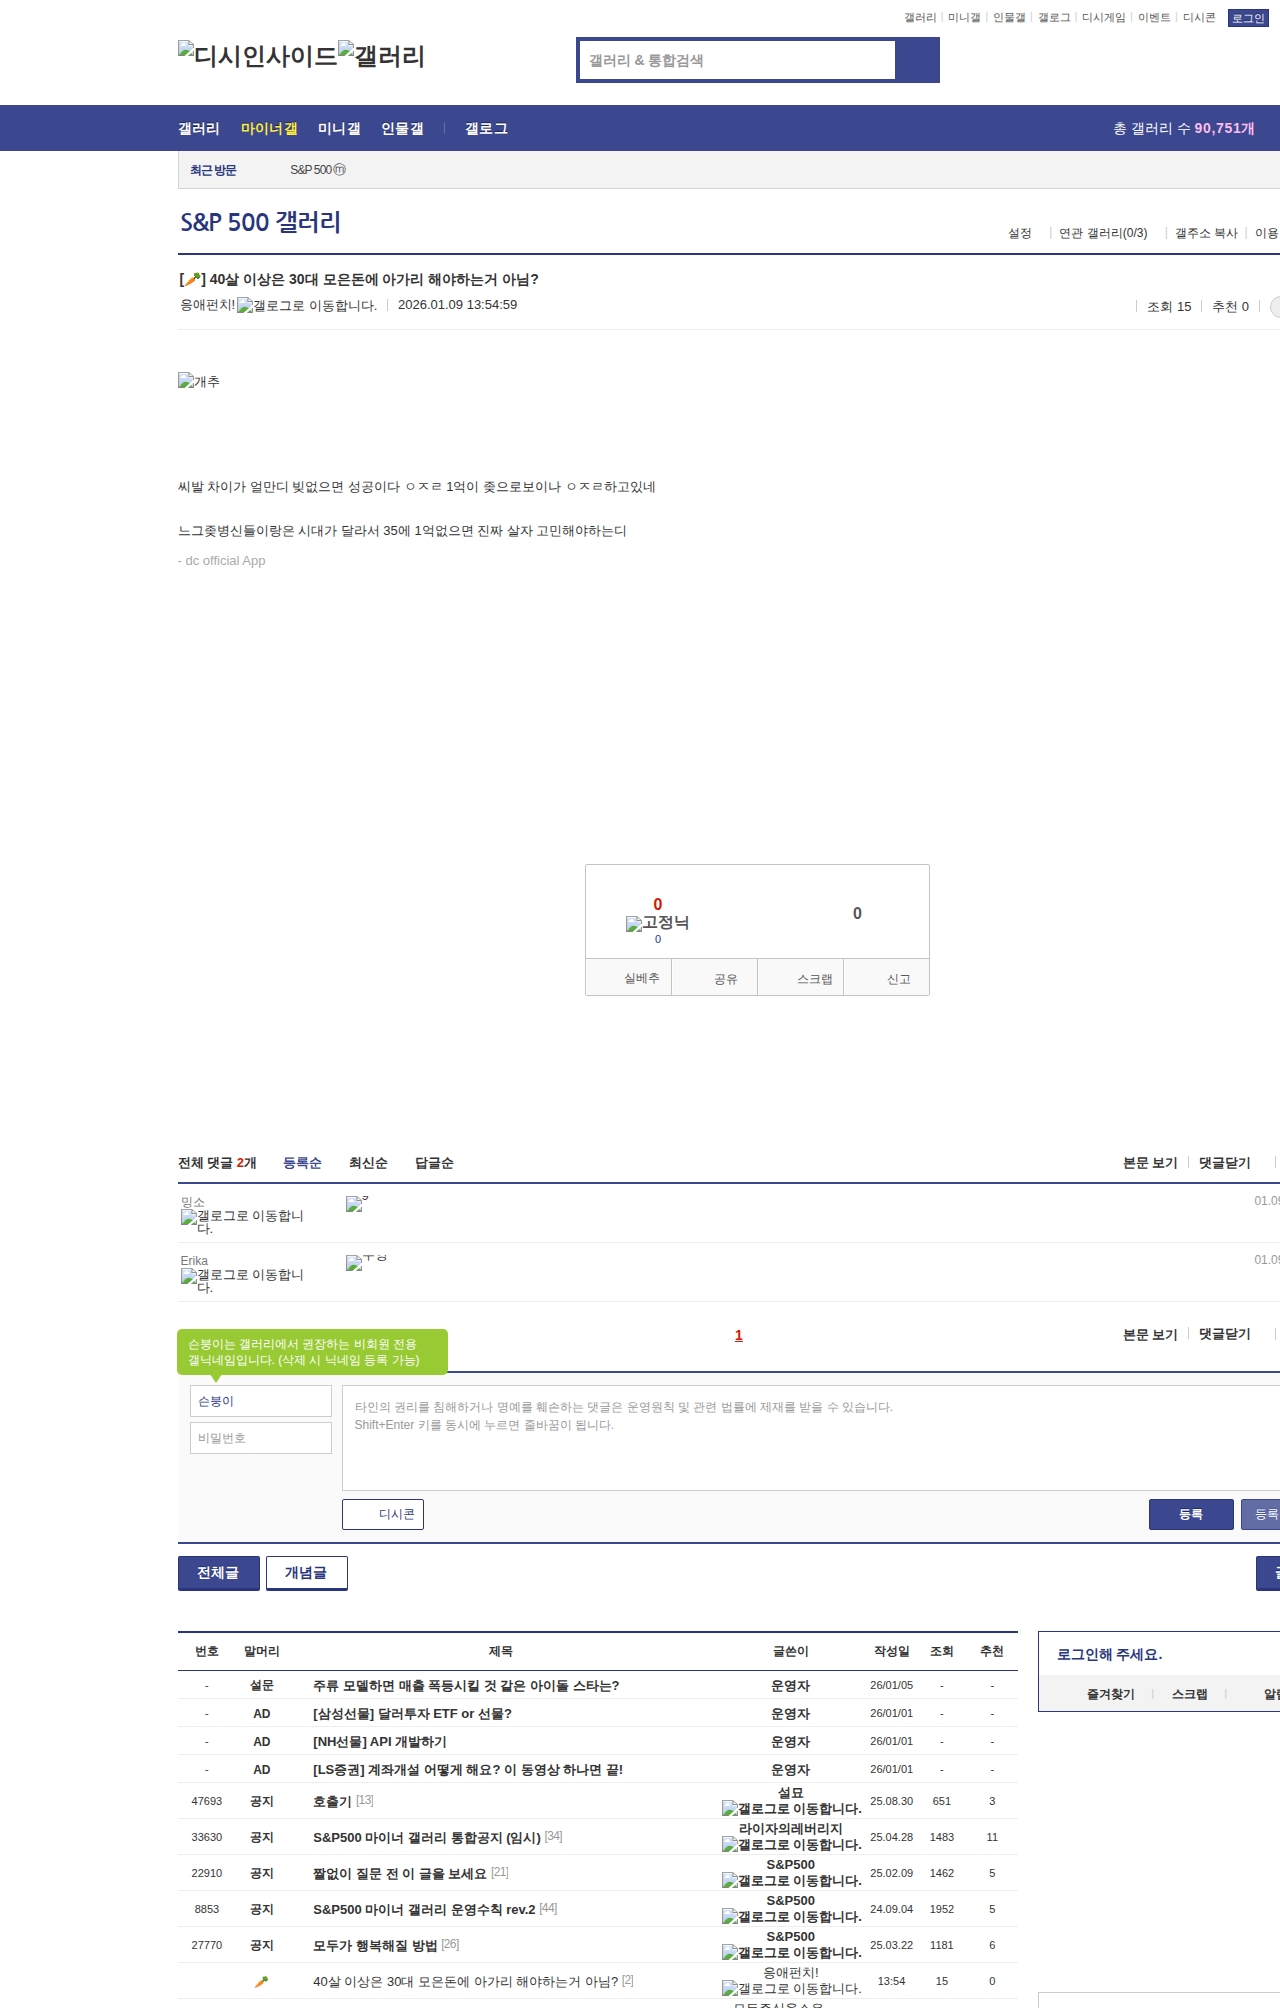Click the 손붕이 nickname input field
Image resolution: width=1280 pixels, height=2008 pixels.
261,1401
